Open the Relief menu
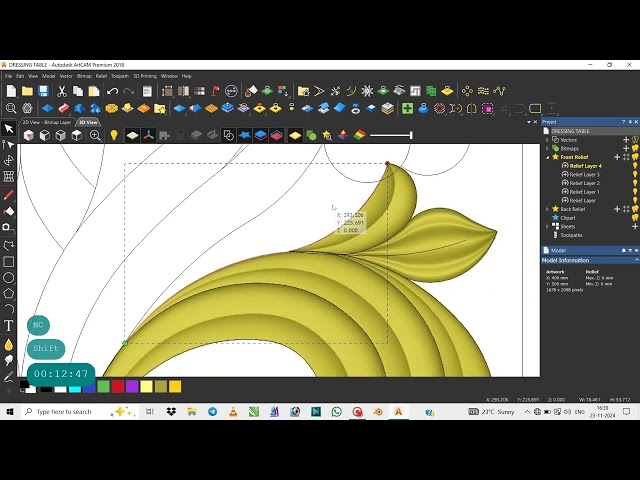This screenshot has width=640, height=480. [x=101, y=76]
